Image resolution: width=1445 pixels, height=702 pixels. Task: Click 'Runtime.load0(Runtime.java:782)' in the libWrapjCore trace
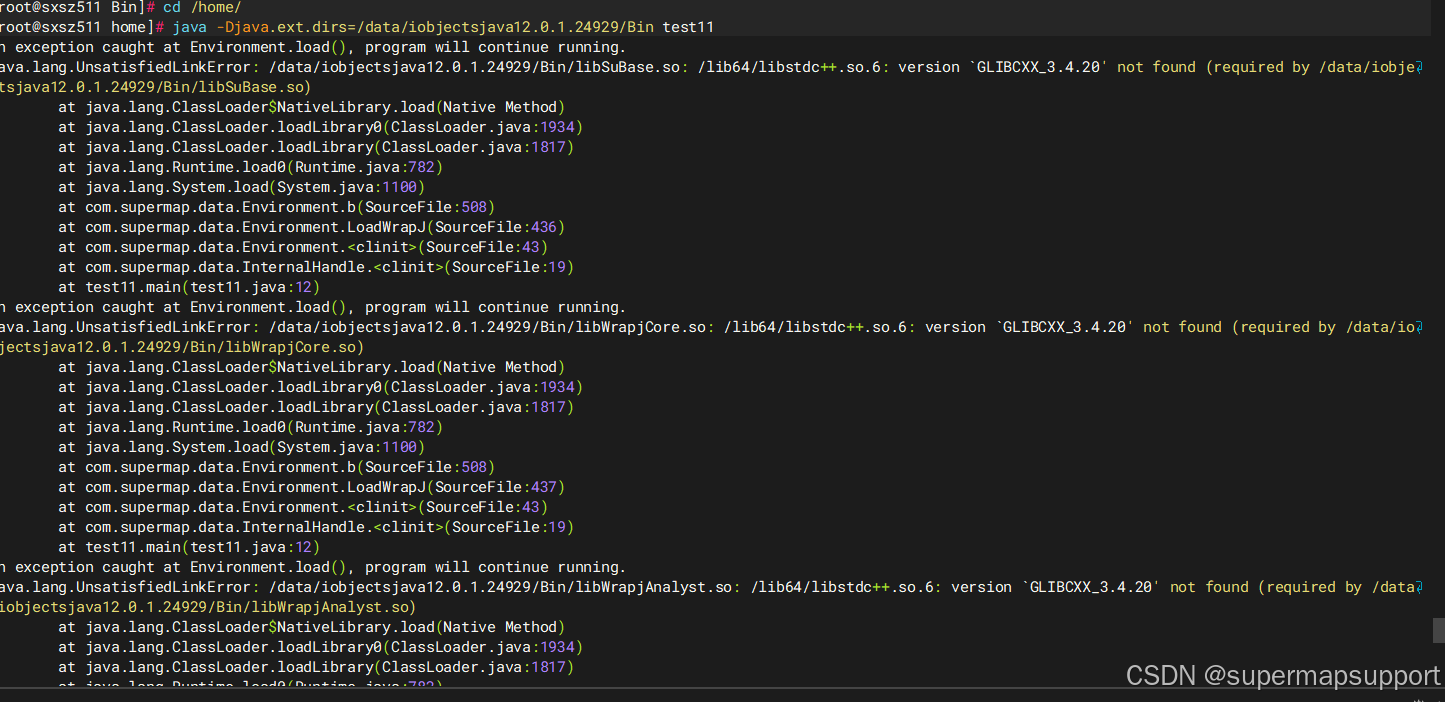pos(250,427)
